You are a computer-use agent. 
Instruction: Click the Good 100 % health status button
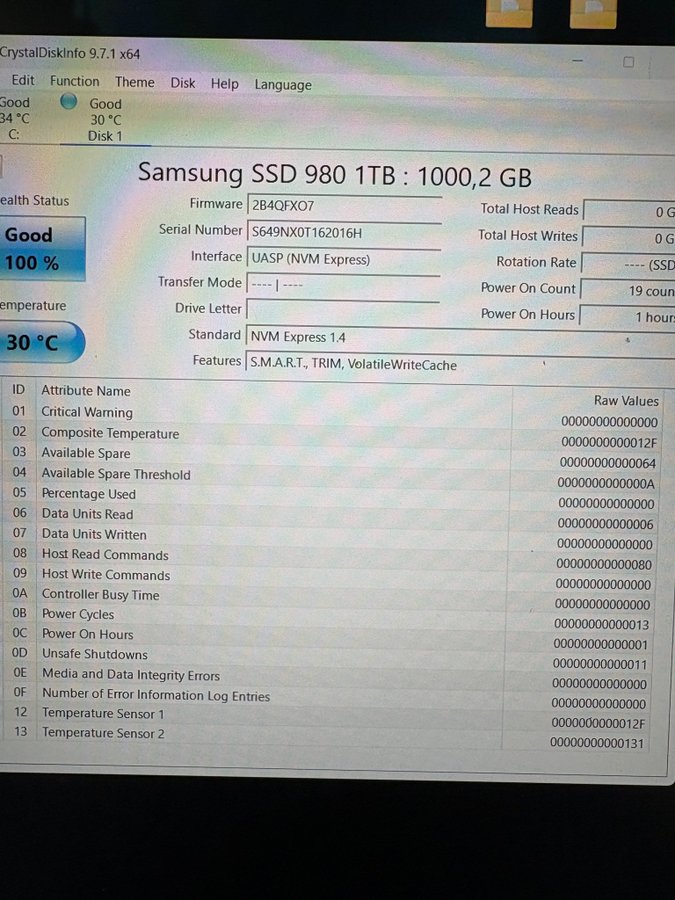click(x=40, y=249)
